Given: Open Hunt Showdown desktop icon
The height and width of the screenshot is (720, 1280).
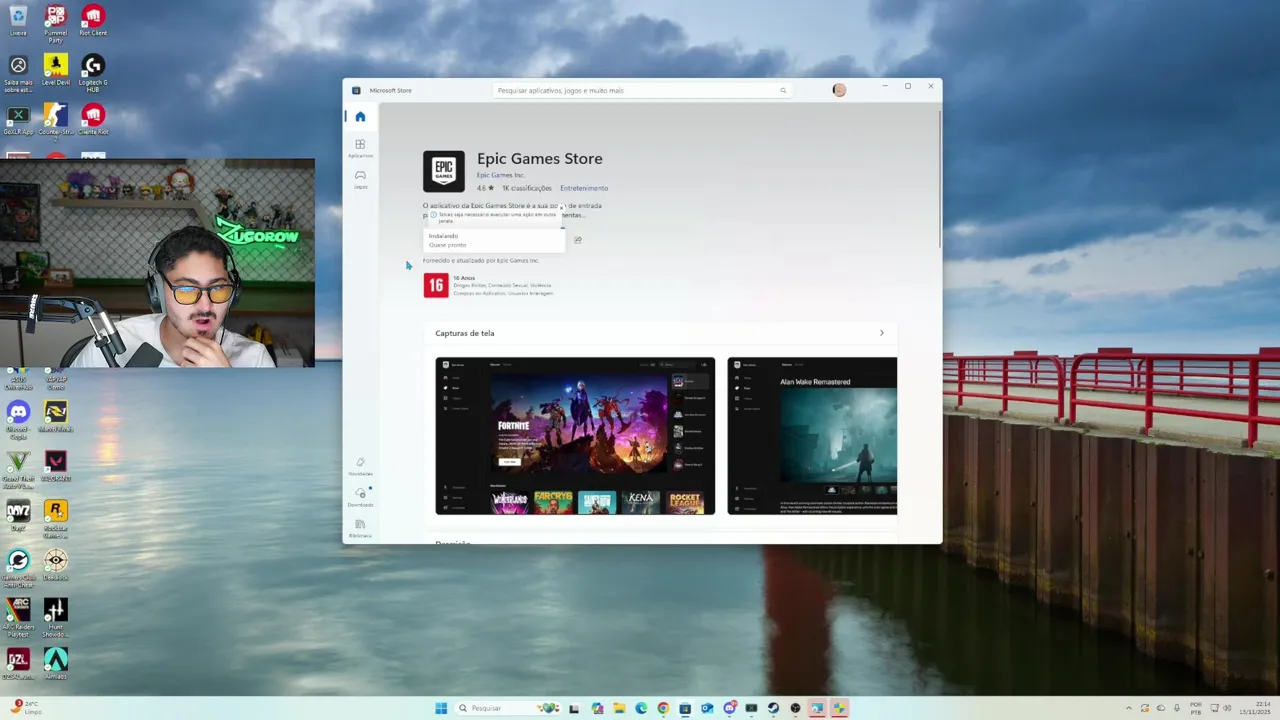Looking at the screenshot, I should click(x=56, y=616).
